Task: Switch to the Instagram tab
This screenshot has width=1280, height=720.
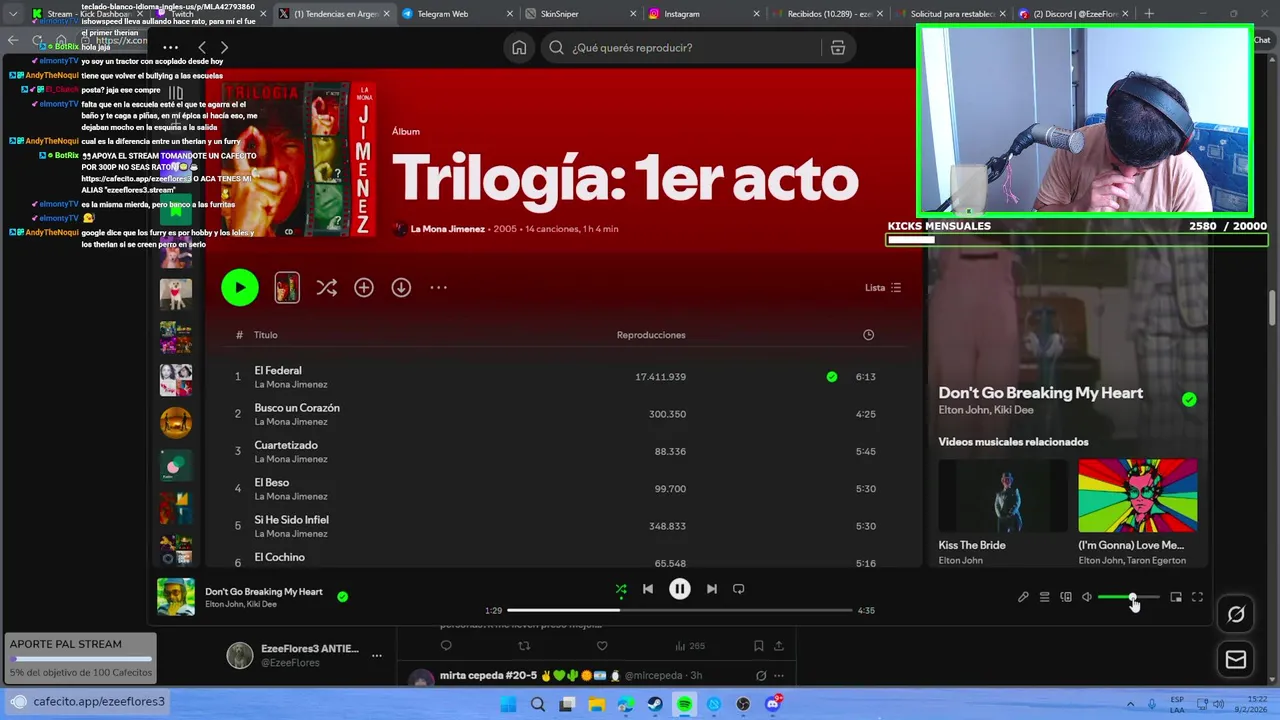Action: pos(705,14)
